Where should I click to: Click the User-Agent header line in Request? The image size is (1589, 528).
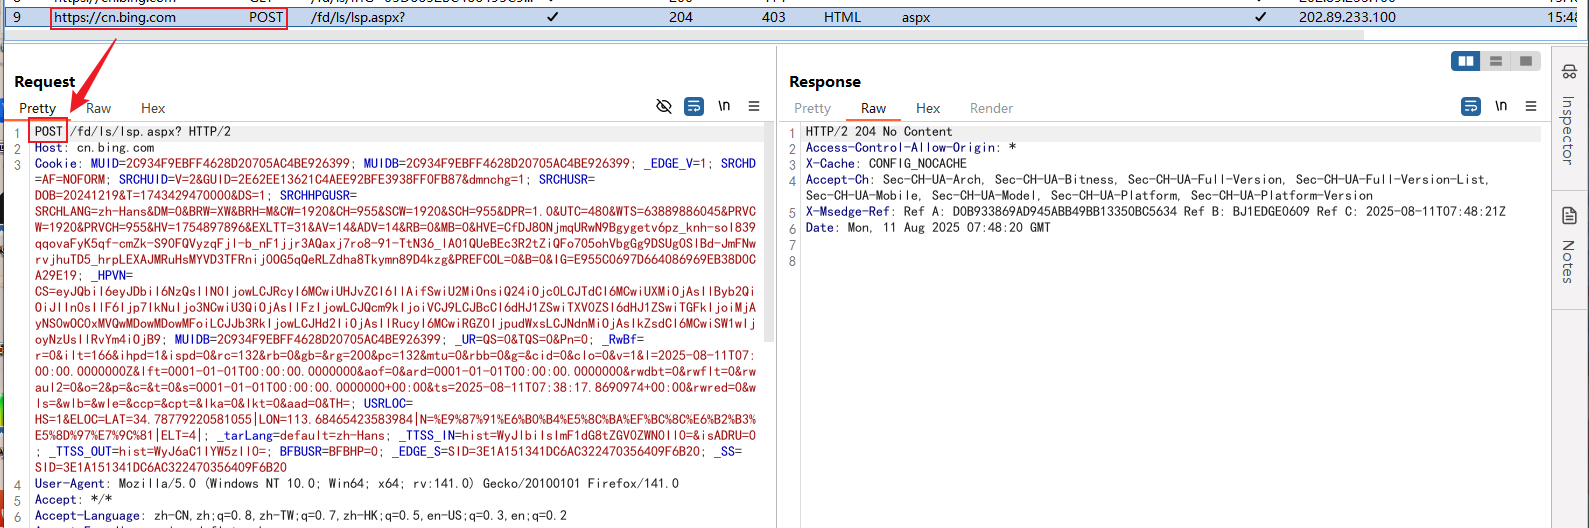click(x=356, y=483)
